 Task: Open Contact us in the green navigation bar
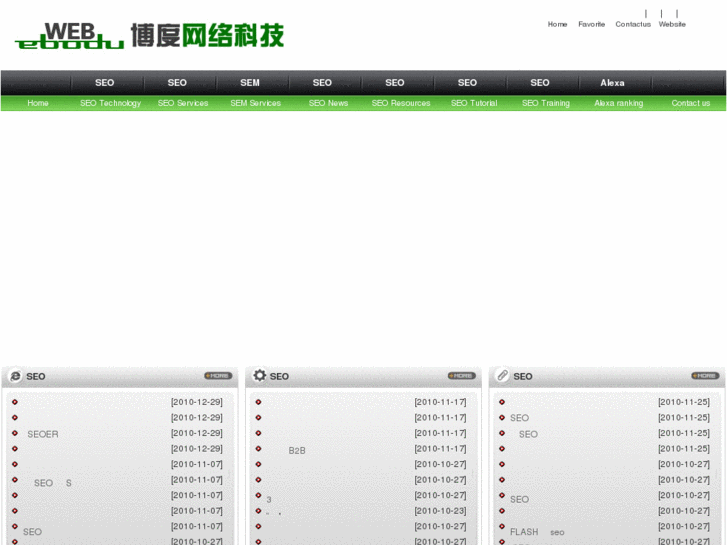[691, 103]
